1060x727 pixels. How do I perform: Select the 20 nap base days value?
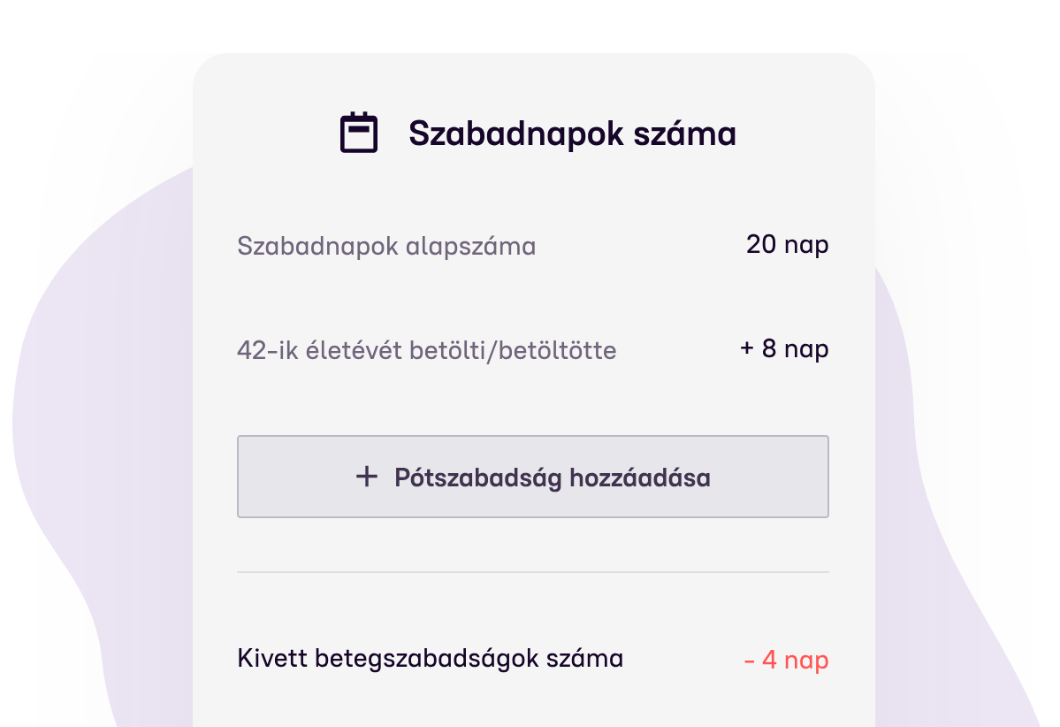click(x=787, y=244)
